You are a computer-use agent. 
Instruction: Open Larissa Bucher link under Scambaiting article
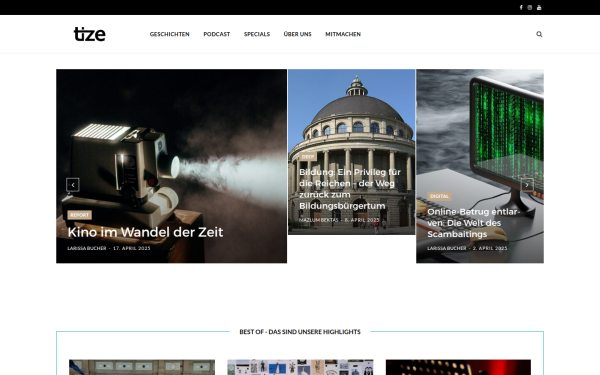click(447, 248)
